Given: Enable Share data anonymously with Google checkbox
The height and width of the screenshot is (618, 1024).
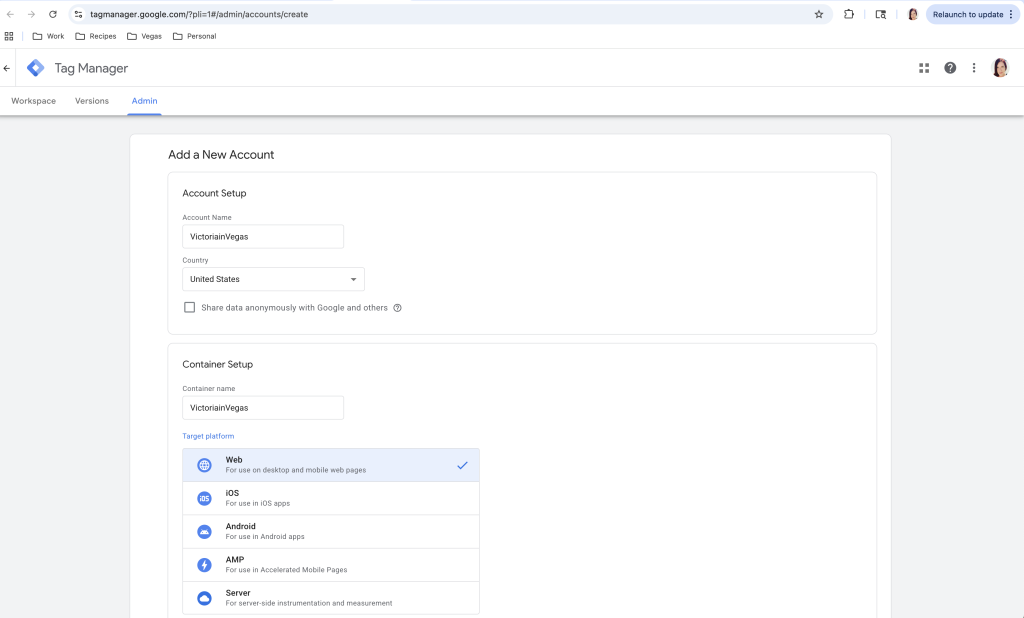Looking at the screenshot, I should click(x=189, y=308).
